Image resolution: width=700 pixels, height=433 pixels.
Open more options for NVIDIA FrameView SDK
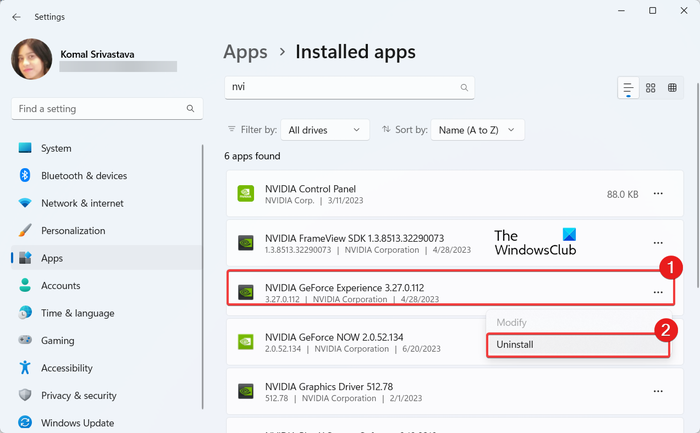[658, 243]
